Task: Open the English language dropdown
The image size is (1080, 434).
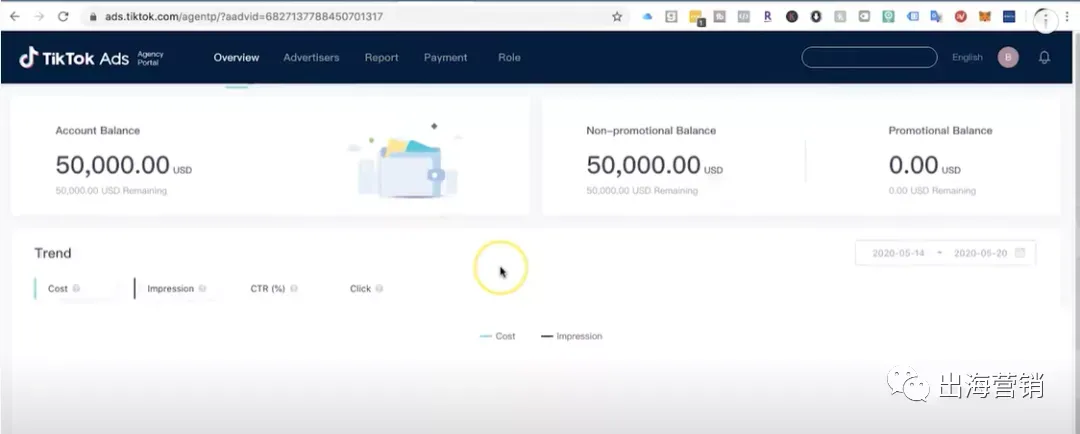Action: pos(967,57)
